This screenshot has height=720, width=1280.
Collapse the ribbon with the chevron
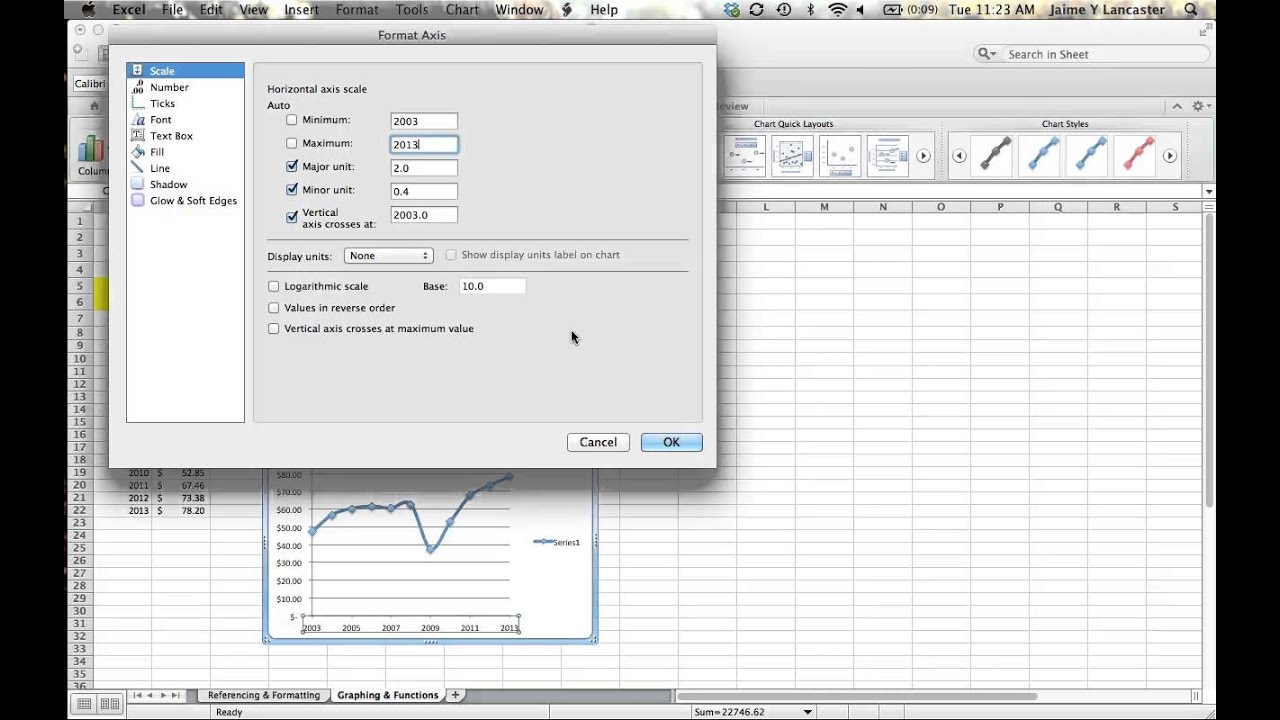tap(1177, 106)
